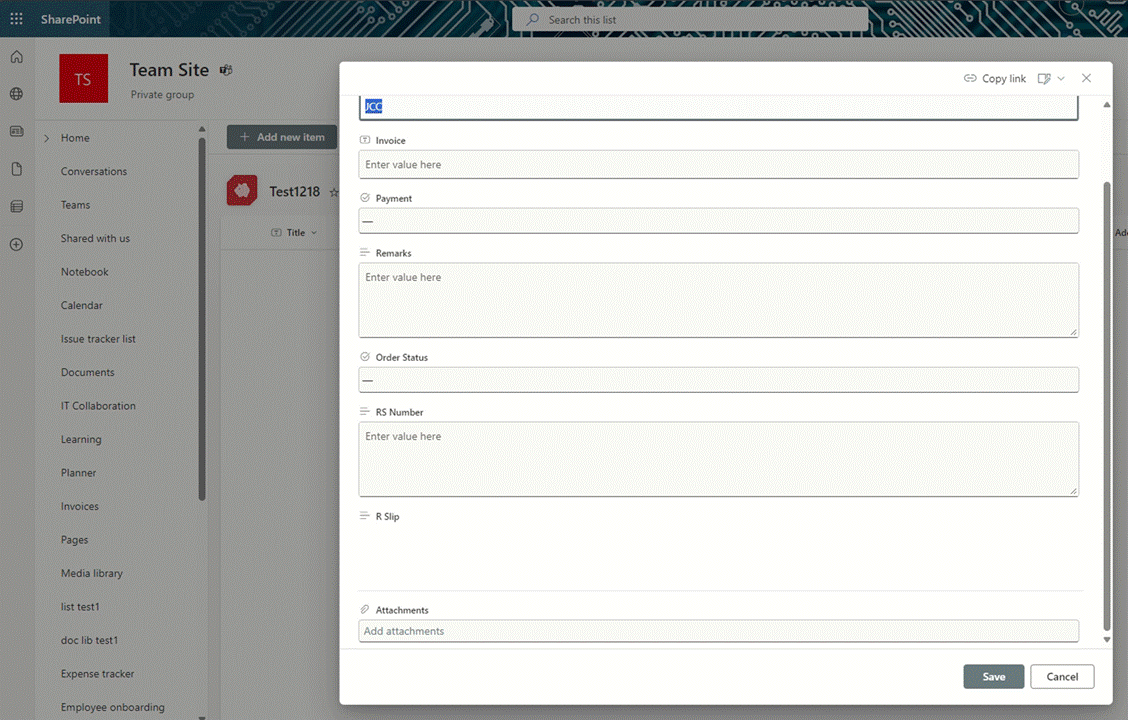Click the Invoice text field

coord(719,165)
